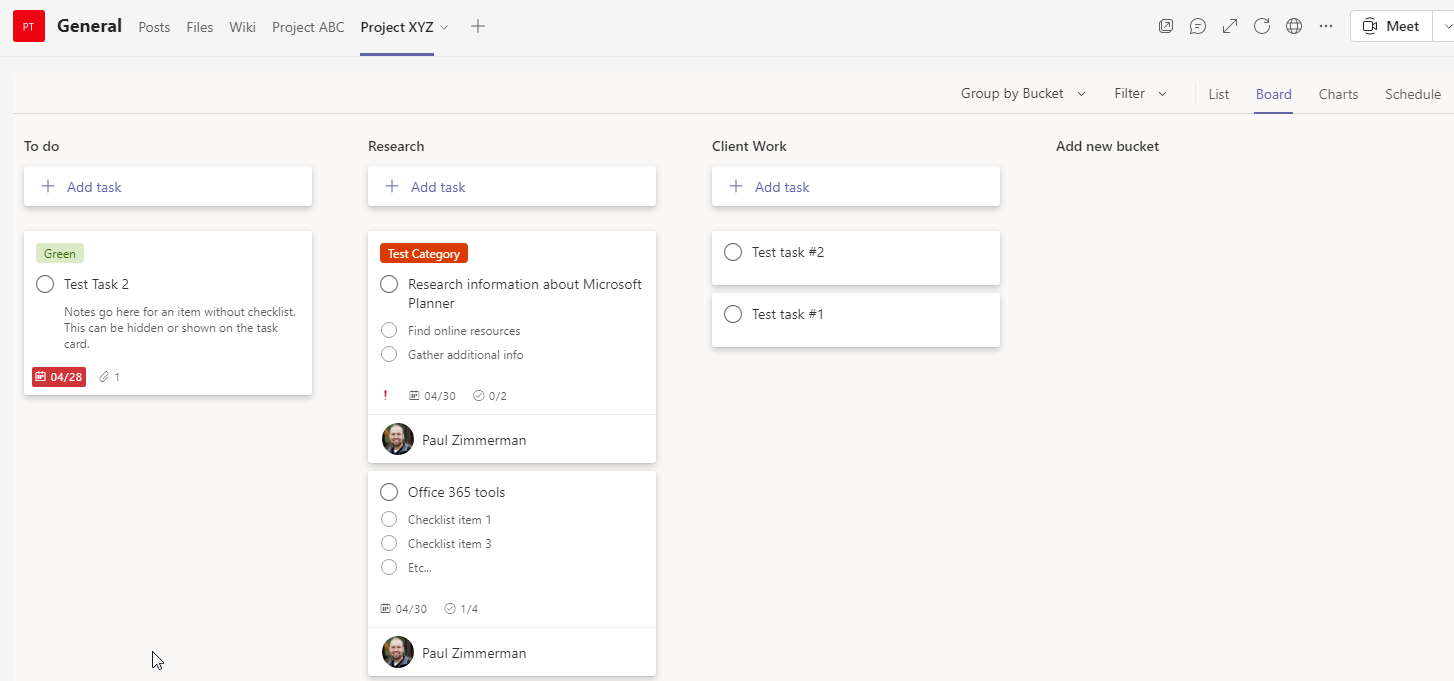
Task: Open in browser via the globe icon
Action: click(x=1294, y=26)
